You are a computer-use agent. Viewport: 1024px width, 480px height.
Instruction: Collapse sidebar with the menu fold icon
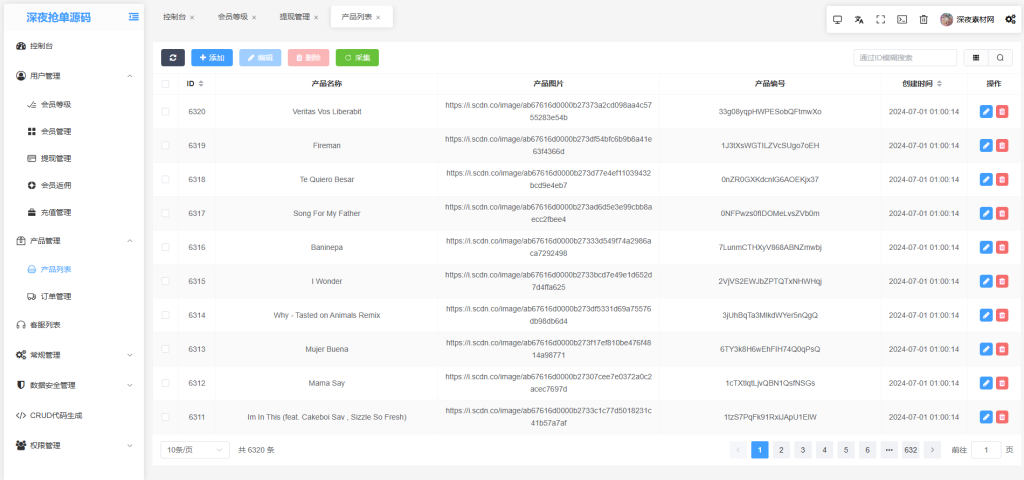(134, 17)
